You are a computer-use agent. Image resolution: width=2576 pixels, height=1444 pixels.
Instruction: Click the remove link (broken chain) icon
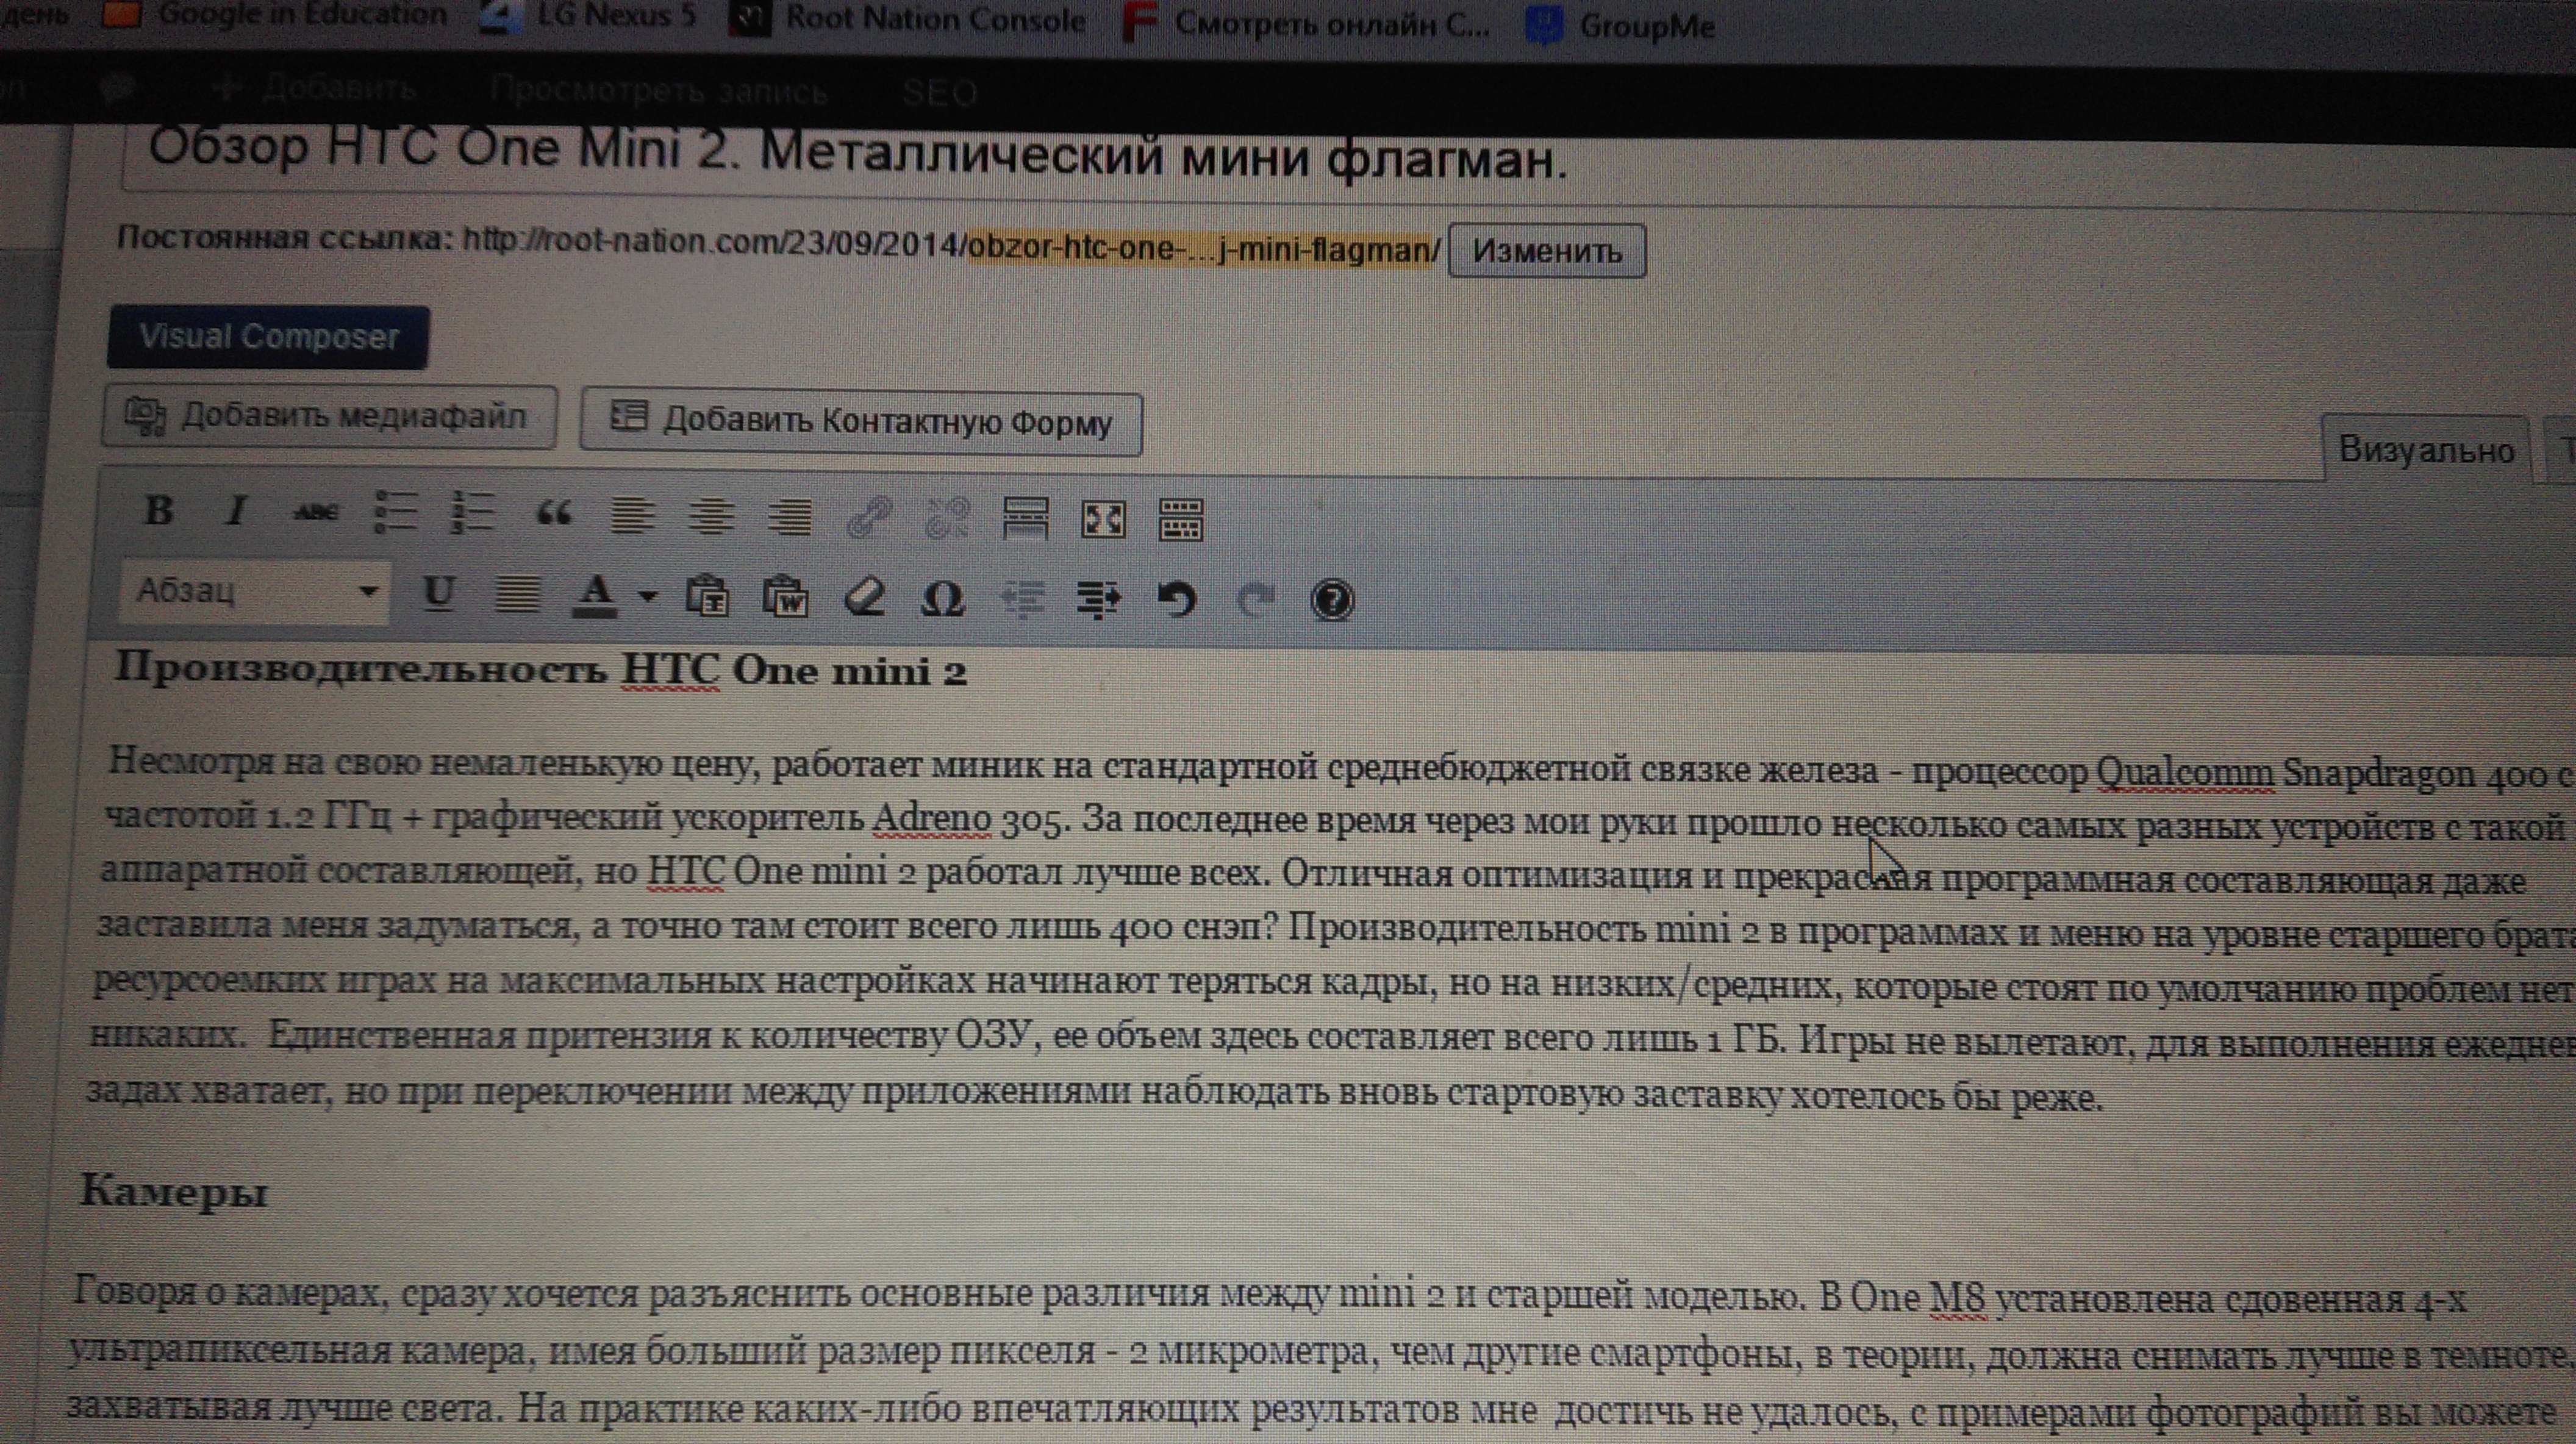click(x=946, y=518)
